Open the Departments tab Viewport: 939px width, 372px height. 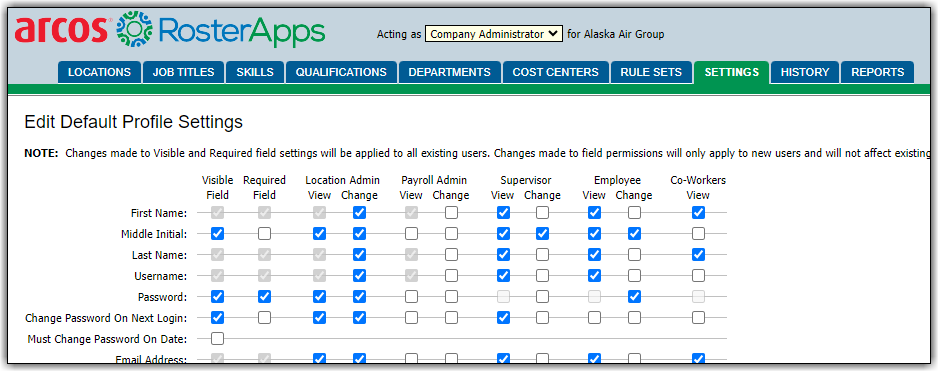pos(450,72)
